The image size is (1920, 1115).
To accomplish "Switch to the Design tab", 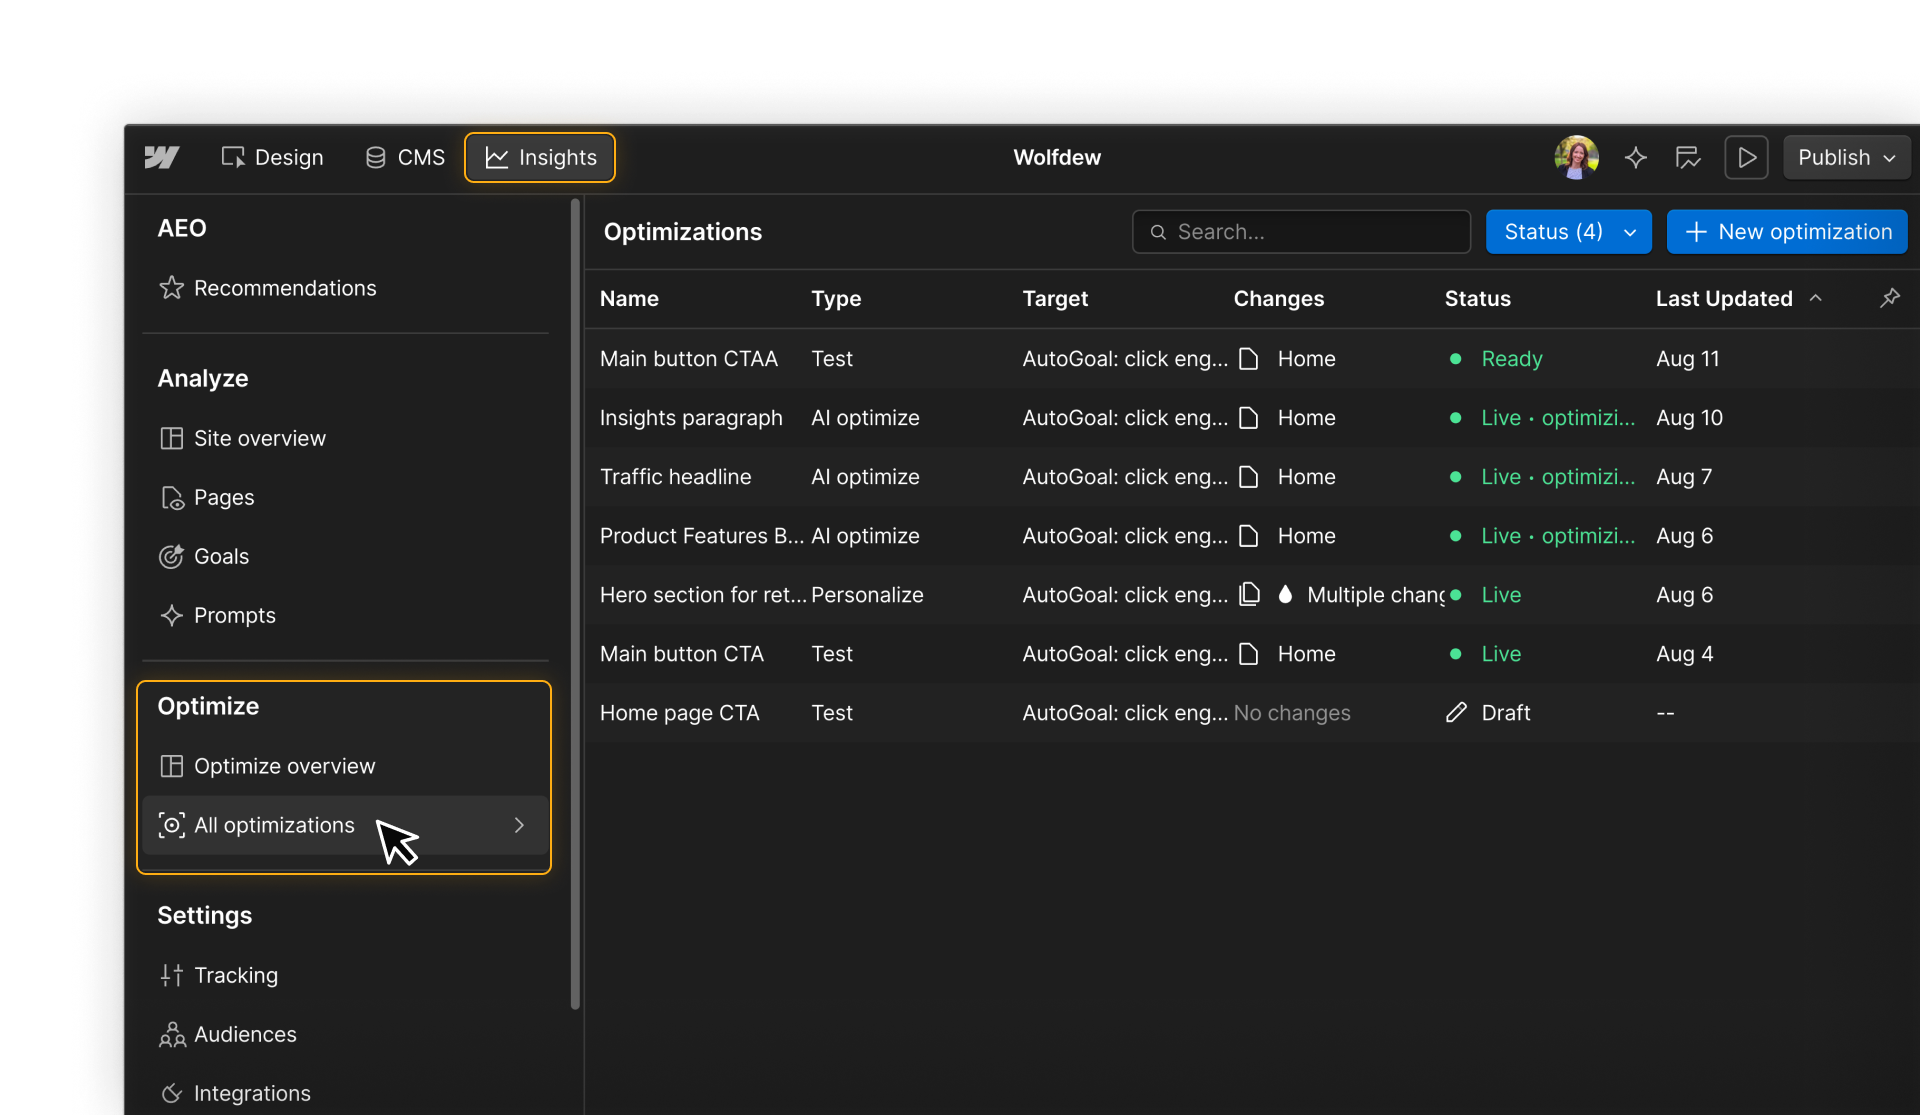I will 272,157.
